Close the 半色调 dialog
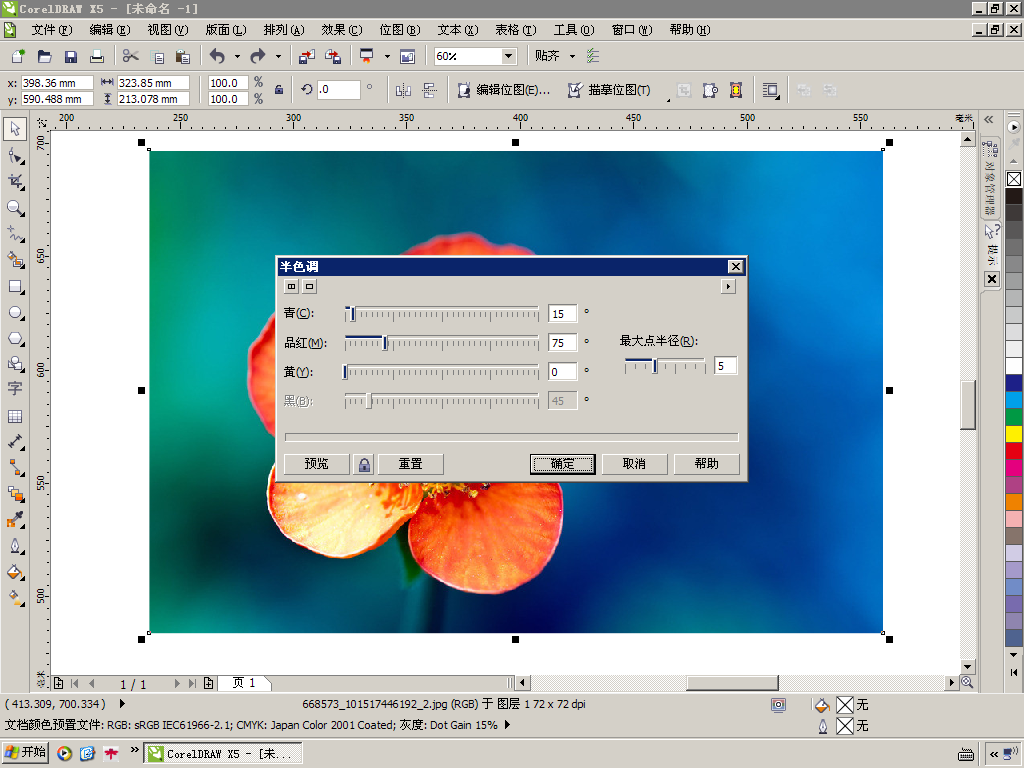 tap(735, 266)
